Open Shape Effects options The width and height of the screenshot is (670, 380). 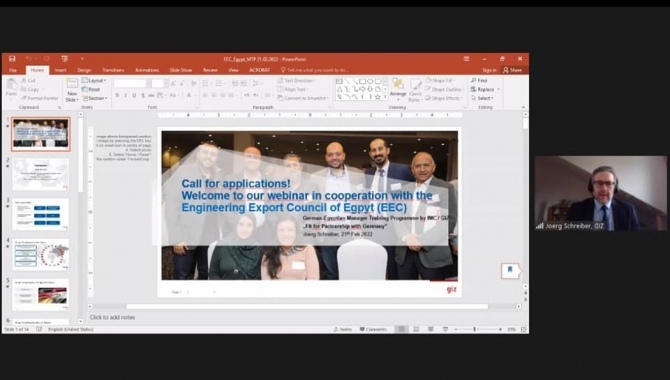(x=443, y=98)
